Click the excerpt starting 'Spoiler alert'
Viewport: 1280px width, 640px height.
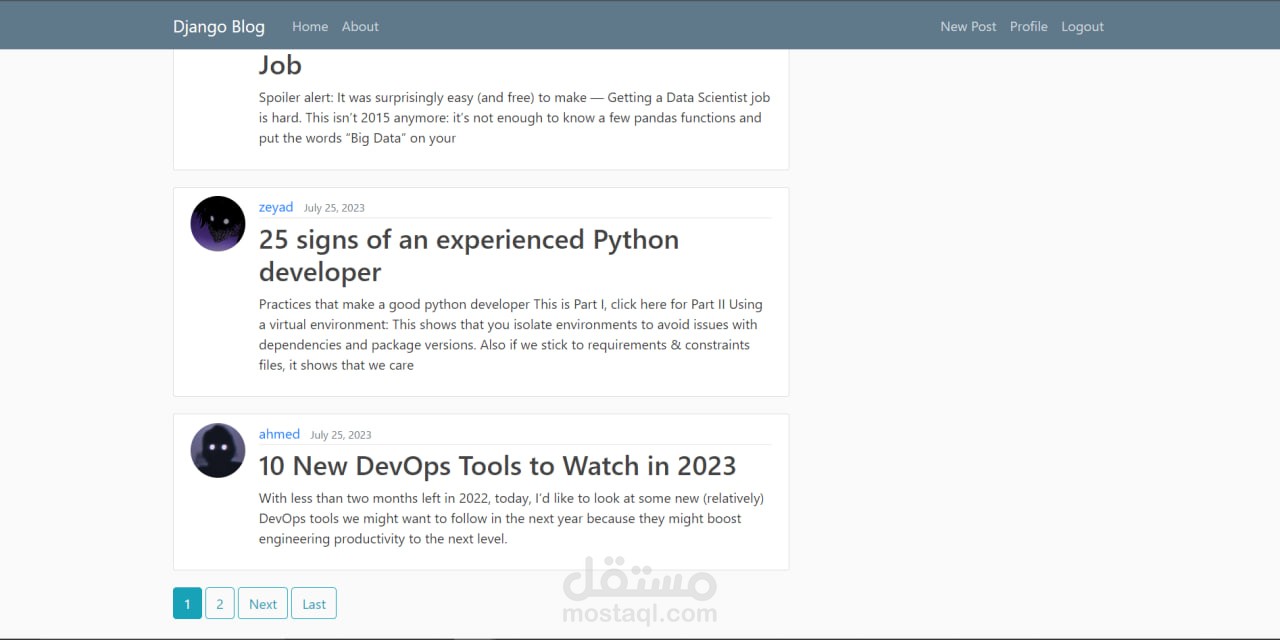pos(514,118)
